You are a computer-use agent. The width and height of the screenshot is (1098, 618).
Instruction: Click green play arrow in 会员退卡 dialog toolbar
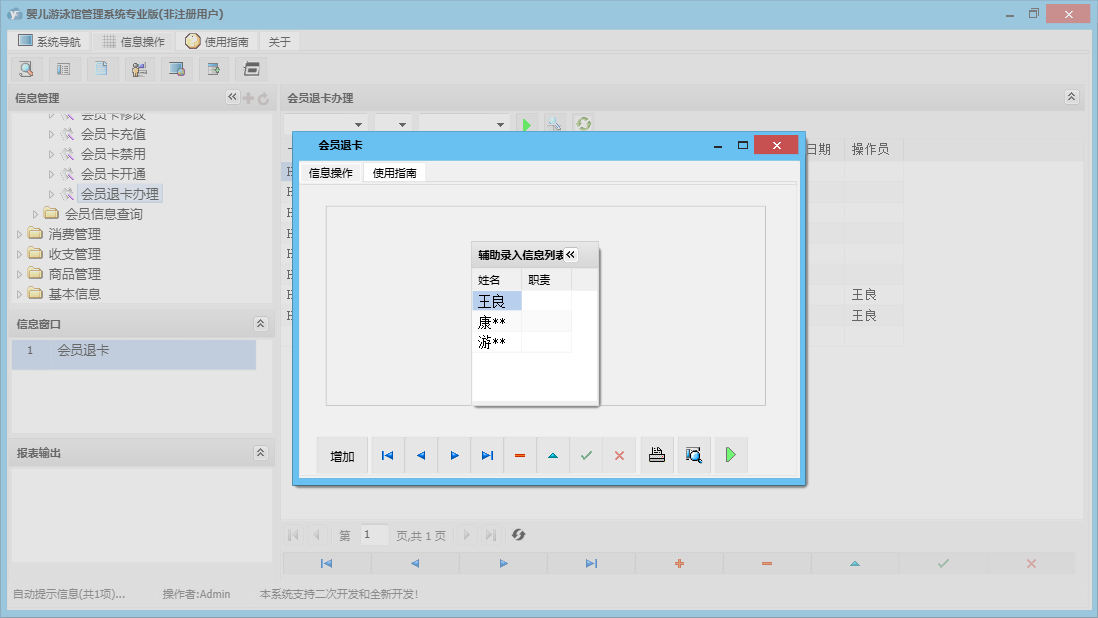pos(731,456)
